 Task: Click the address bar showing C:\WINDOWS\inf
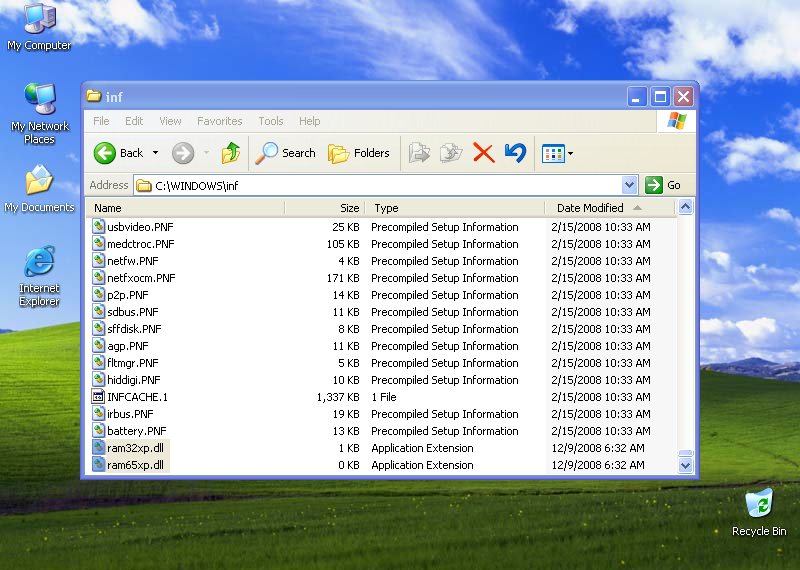coord(378,185)
